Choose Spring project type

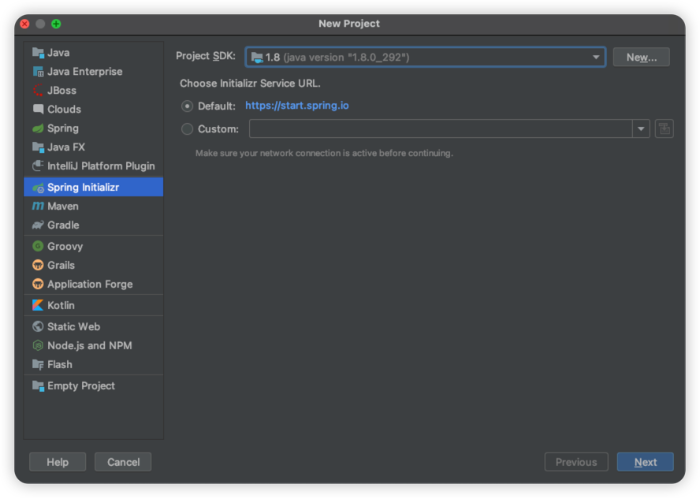(x=94, y=129)
